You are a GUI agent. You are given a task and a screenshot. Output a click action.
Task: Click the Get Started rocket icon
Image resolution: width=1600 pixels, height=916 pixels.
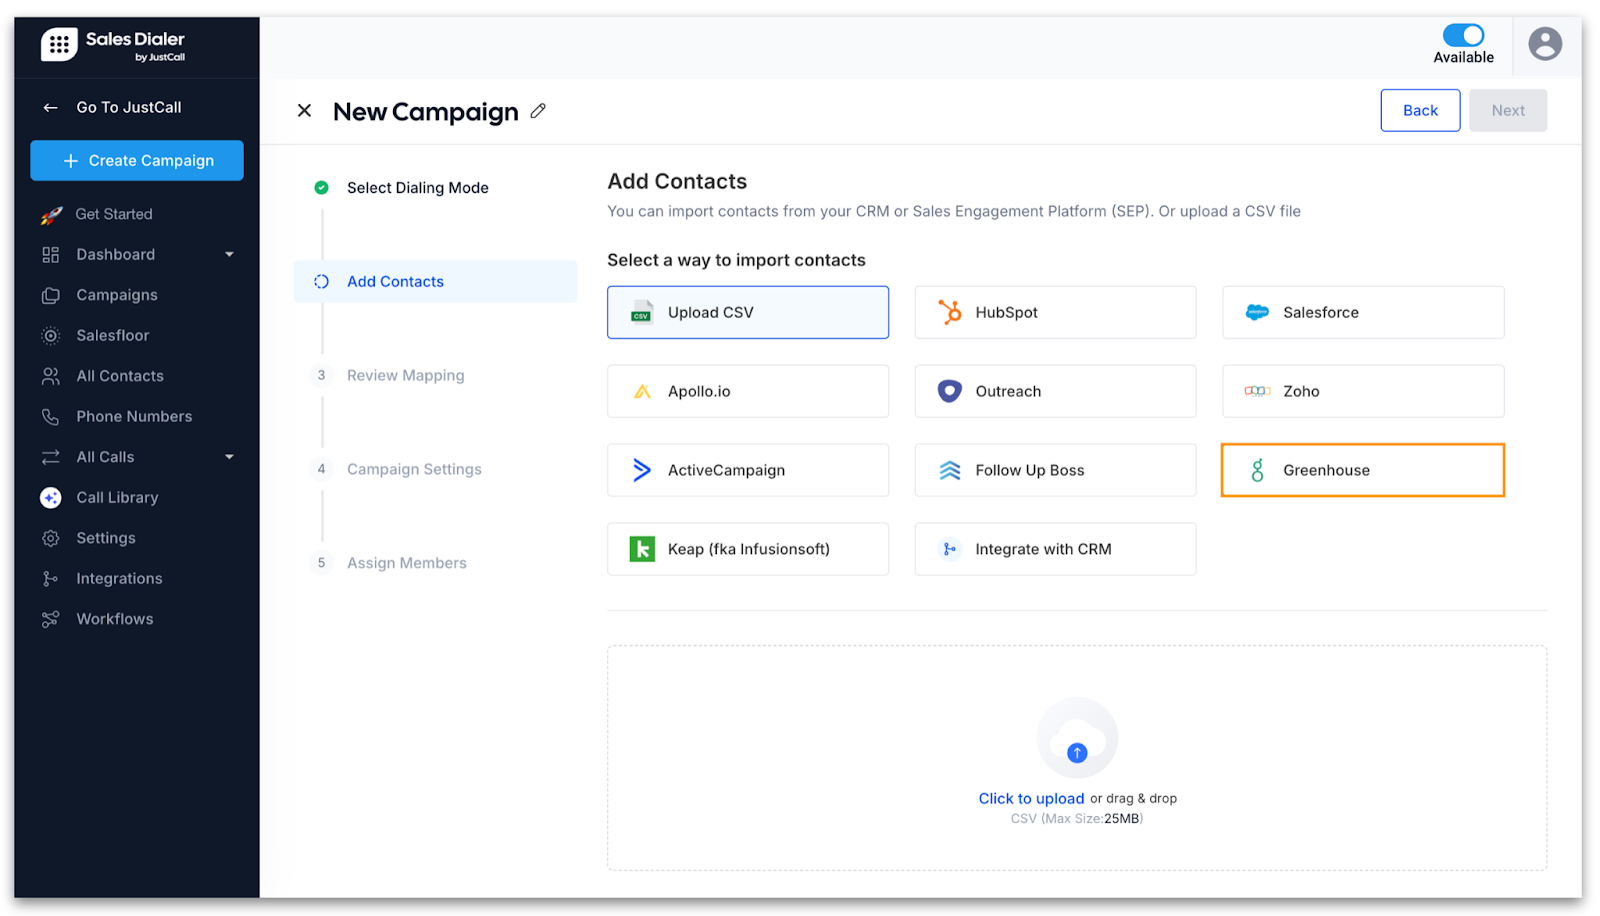tap(51, 214)
